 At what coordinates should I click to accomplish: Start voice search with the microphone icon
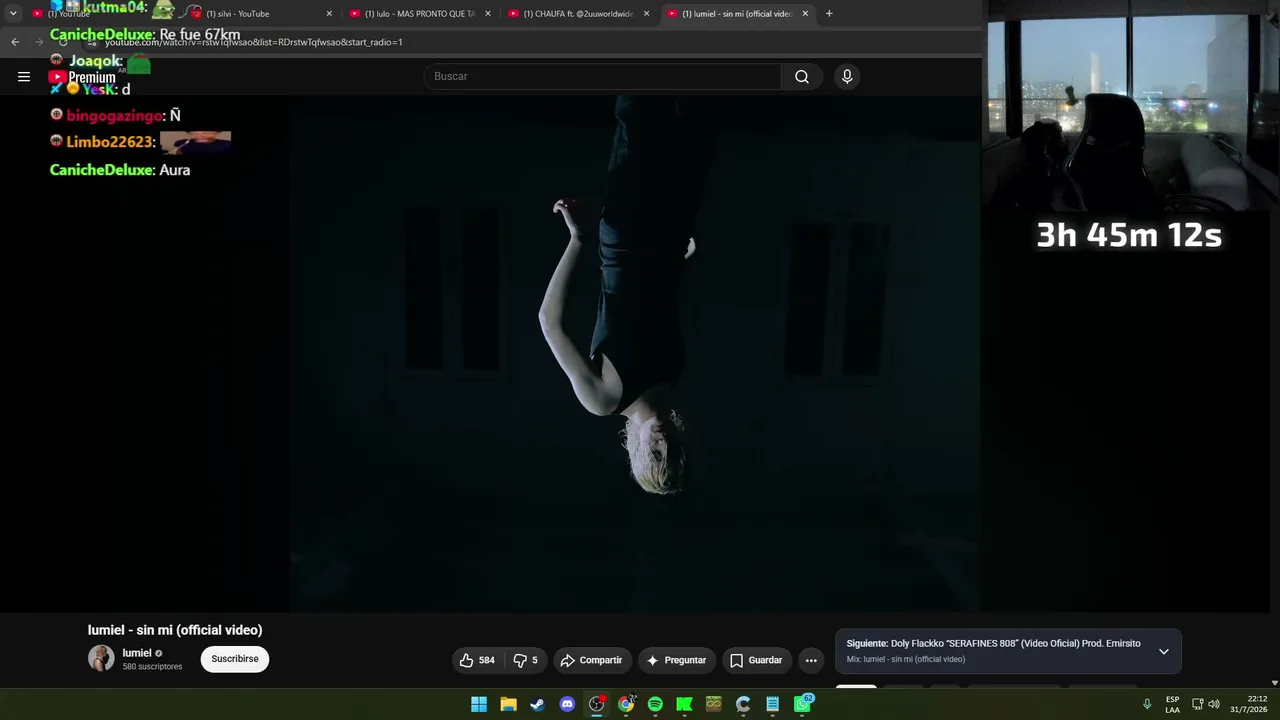click(847, 76)
